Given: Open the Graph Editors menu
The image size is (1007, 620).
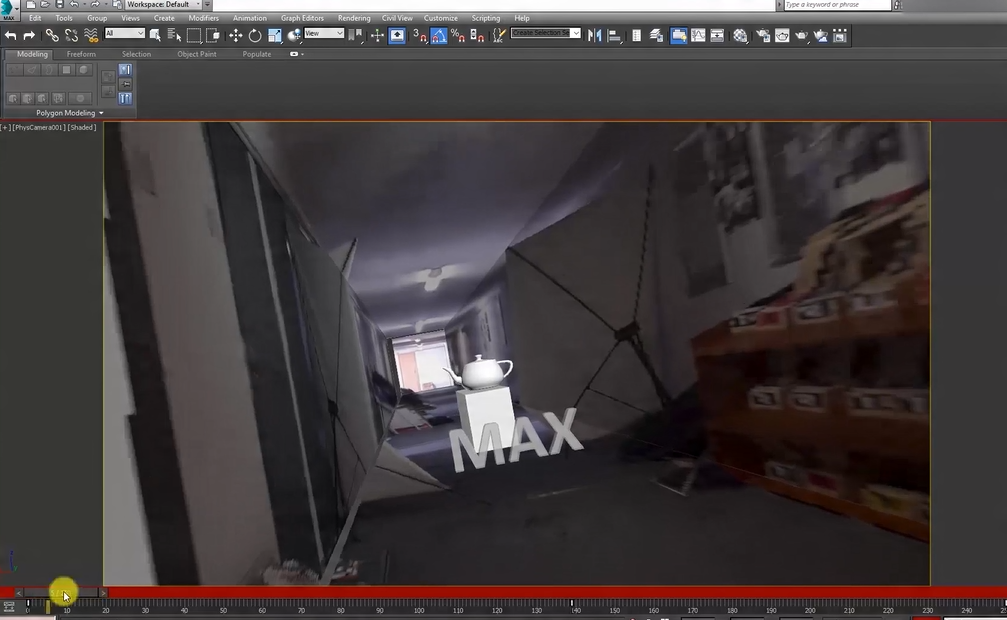Looking at the screenshot, I should click(x=302, y=18).
